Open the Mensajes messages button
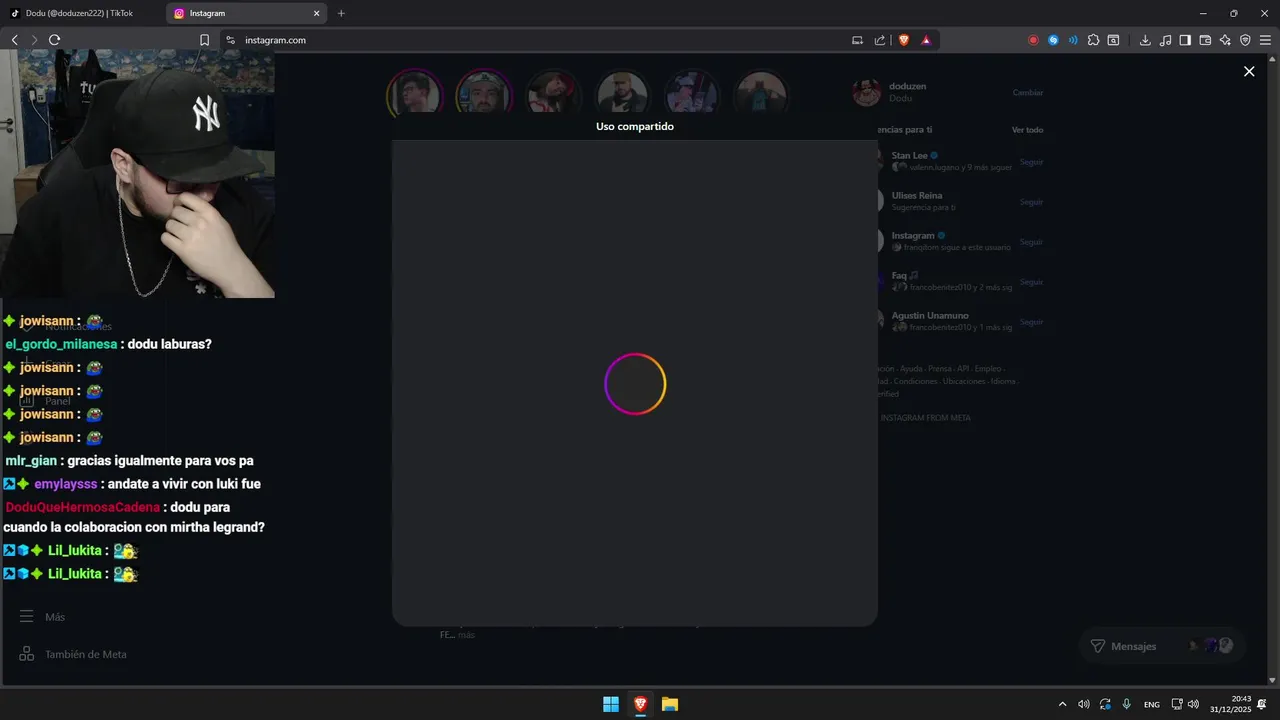The height and width of the screenshot is (720, 1280). click(1160, 646)
